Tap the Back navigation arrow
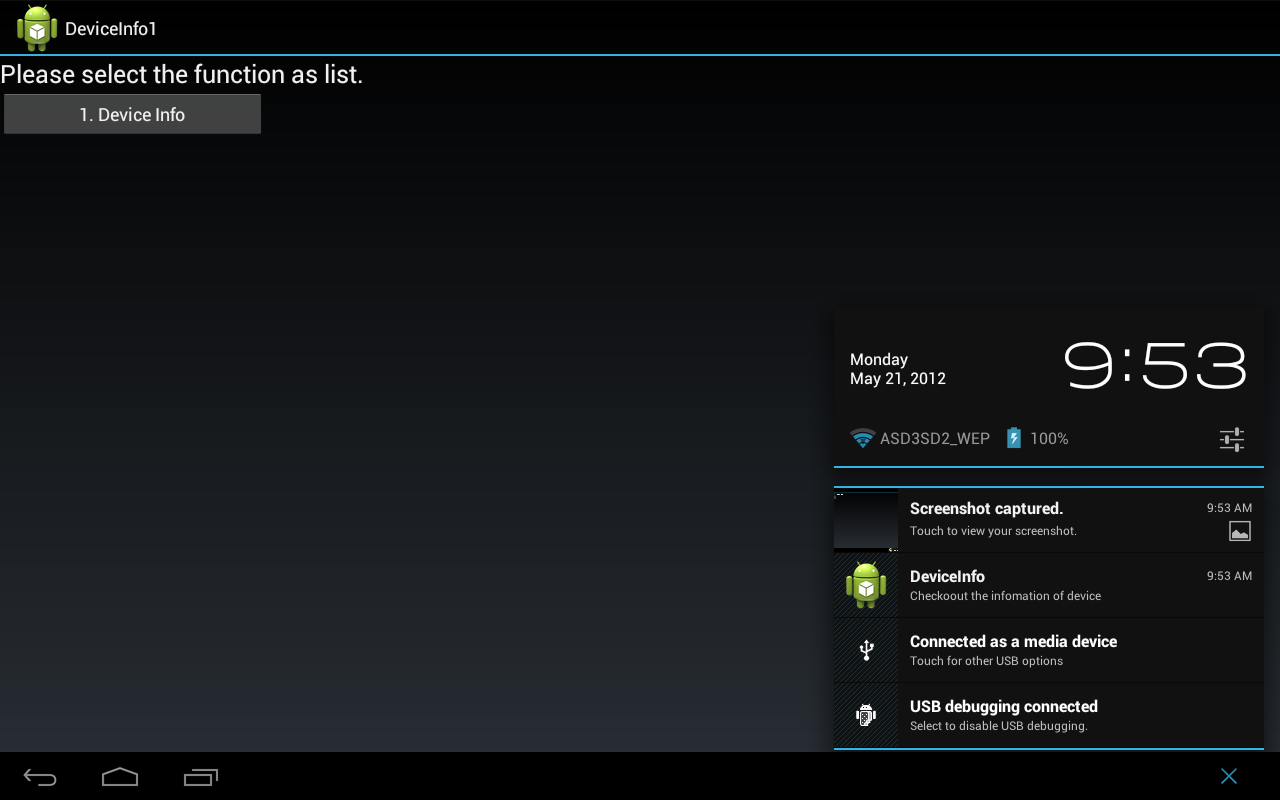The width and height of the screenshot is (1280, 800). pyautogui.click(x=39, y=776)
